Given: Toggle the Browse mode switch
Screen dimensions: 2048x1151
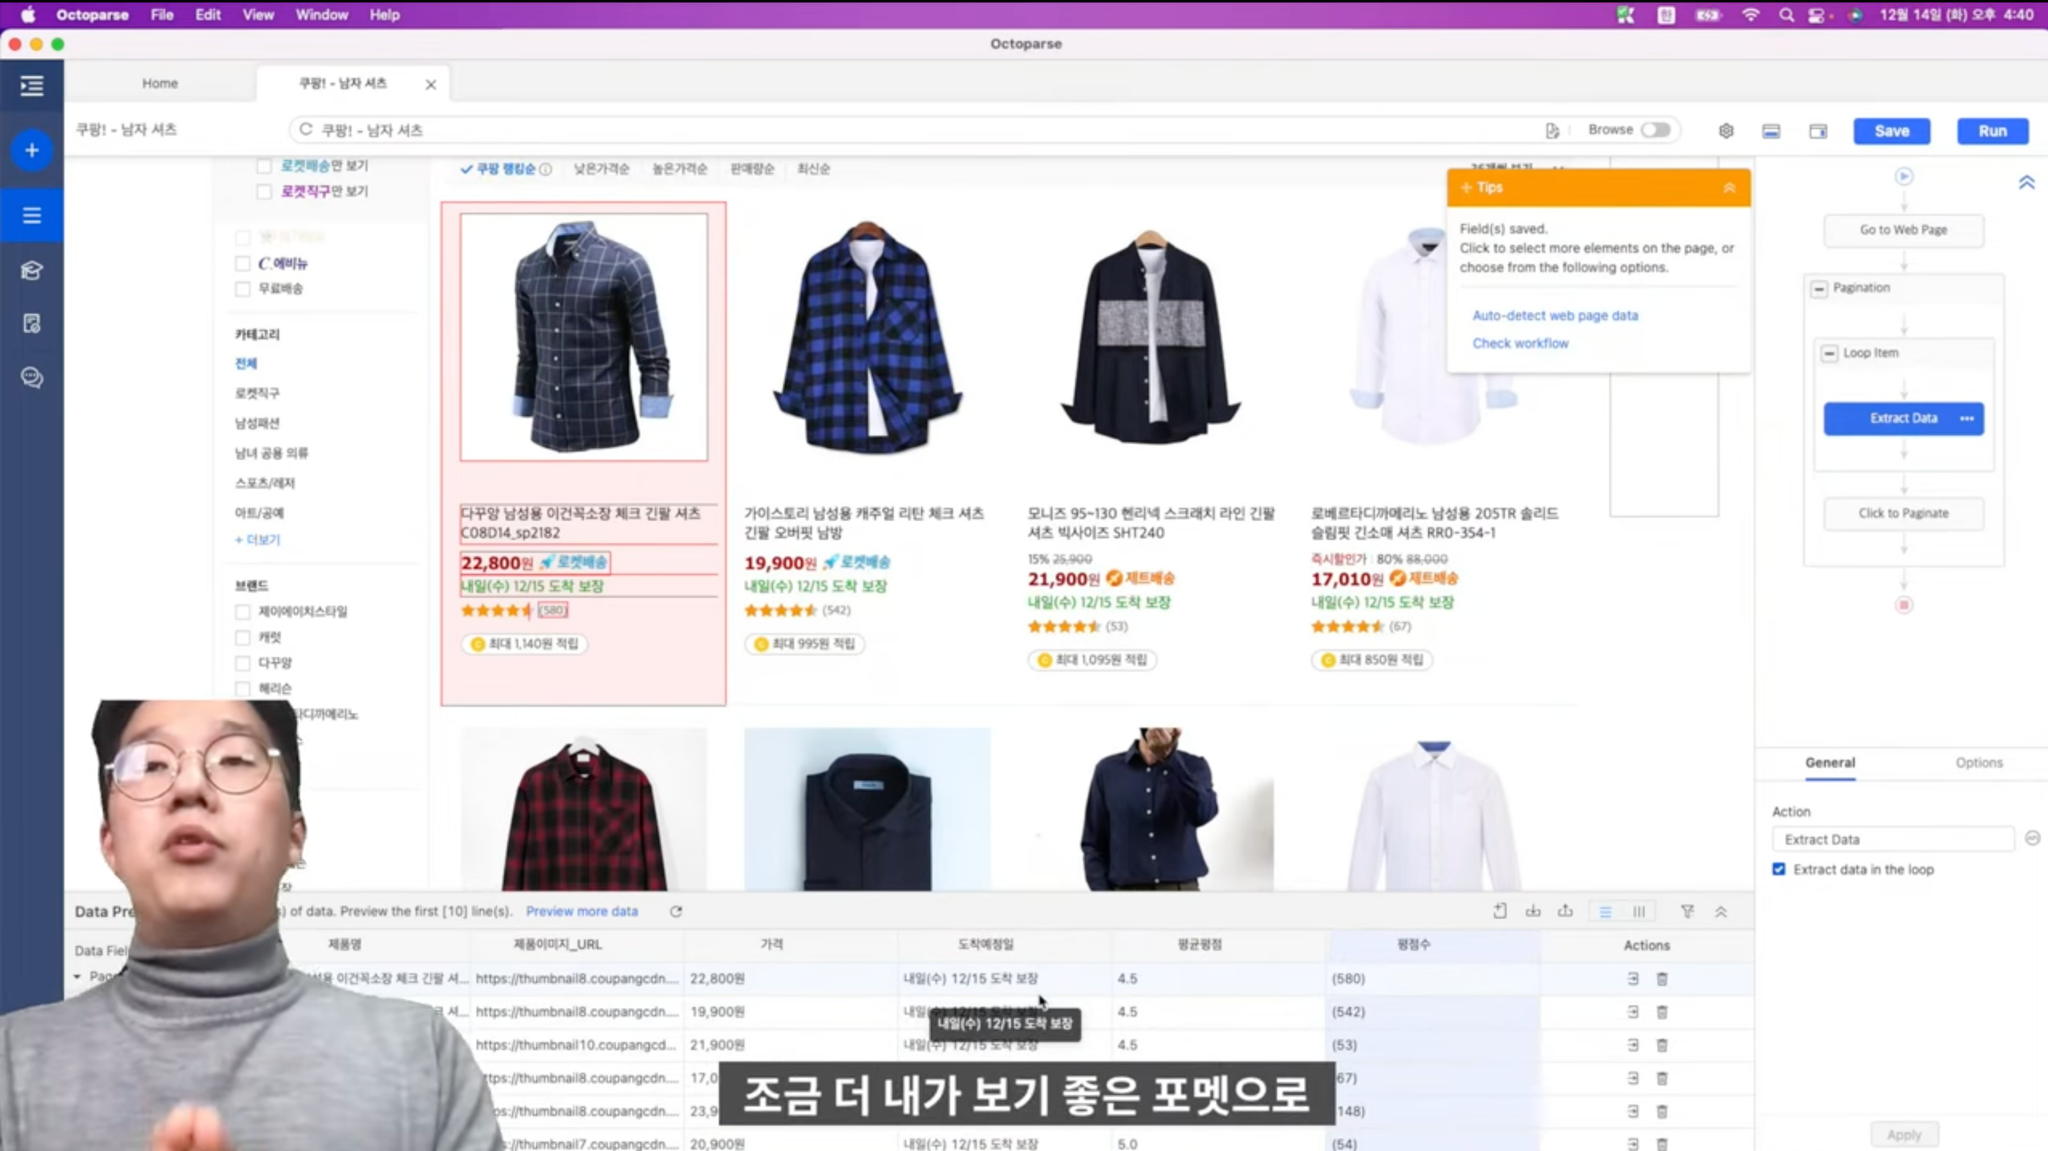Looking at the screenshot, I should (1655, 130).
